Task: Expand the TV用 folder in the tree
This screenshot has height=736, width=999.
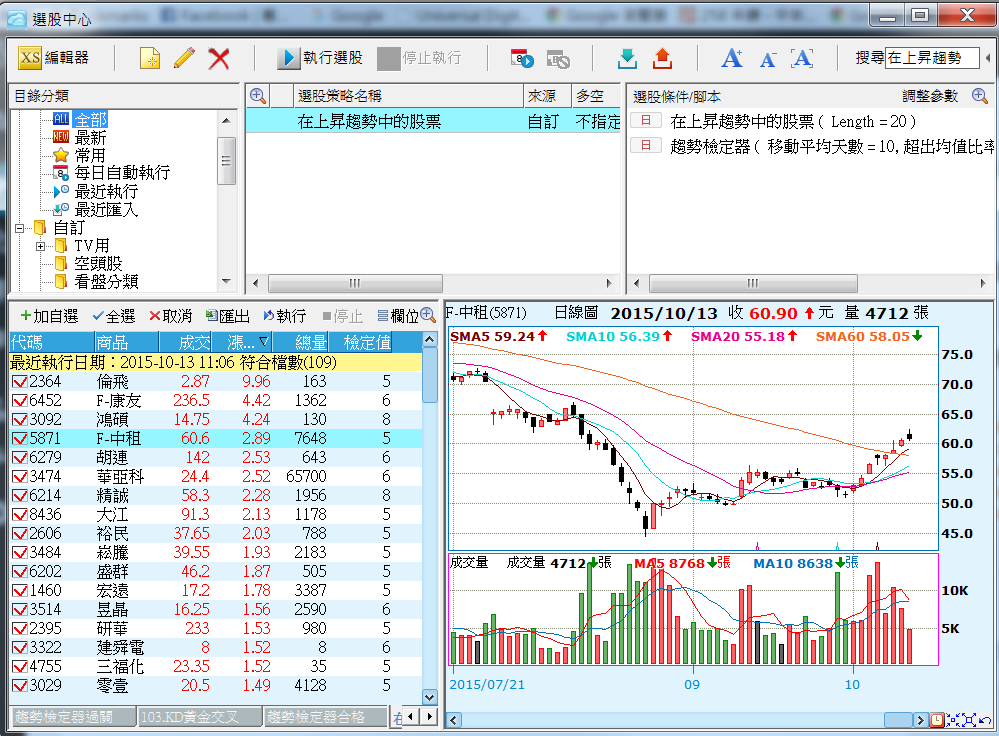Action: 40,246
